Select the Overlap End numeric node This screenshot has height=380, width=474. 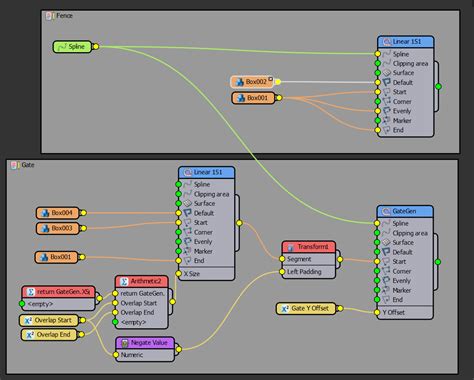click(50, 335)
